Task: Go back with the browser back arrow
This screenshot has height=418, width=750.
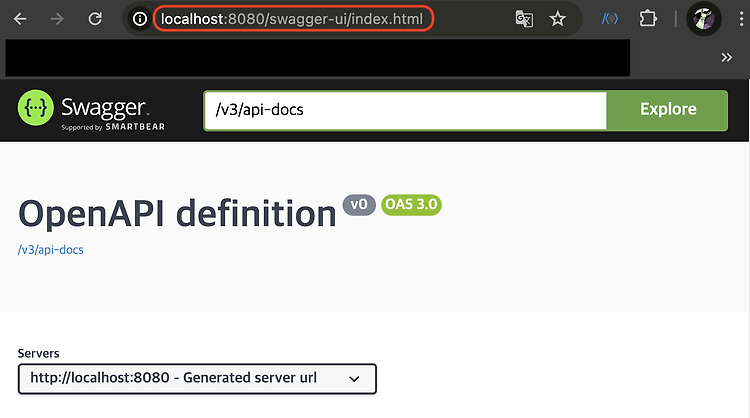Action: [20, 19]
